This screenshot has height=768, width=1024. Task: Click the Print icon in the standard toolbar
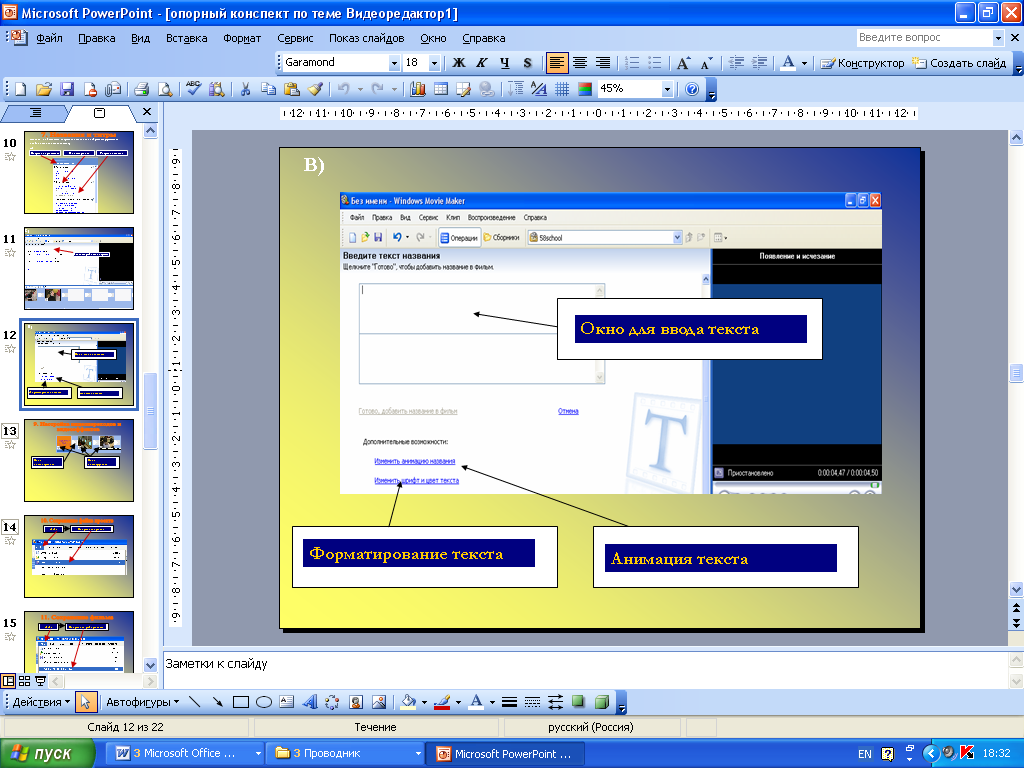click(141, 89)
